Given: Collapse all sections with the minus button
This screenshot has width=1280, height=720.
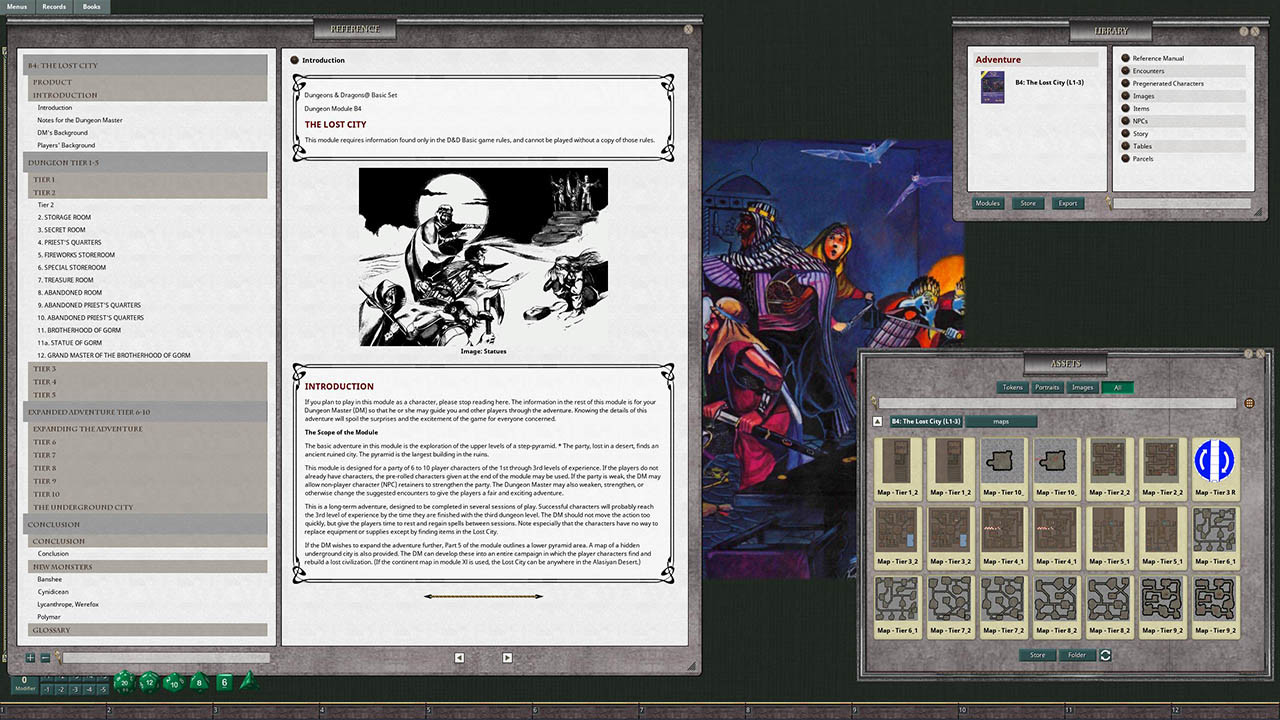Looking at the screenshot, I should coord(44,657).
